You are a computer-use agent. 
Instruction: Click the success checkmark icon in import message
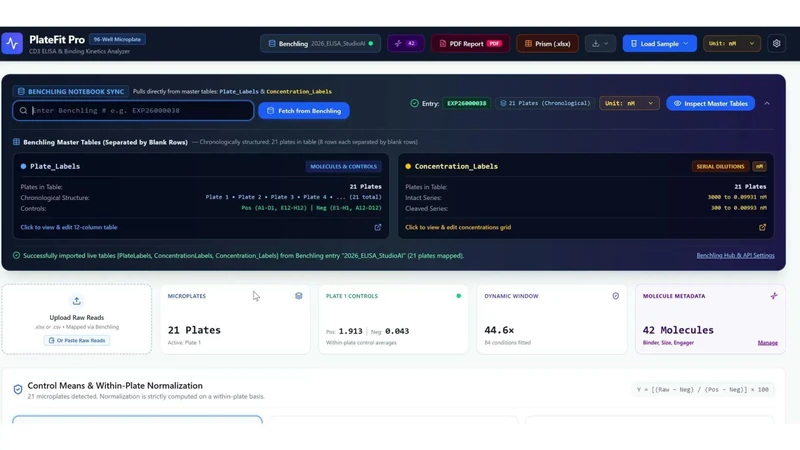[16, 256]
